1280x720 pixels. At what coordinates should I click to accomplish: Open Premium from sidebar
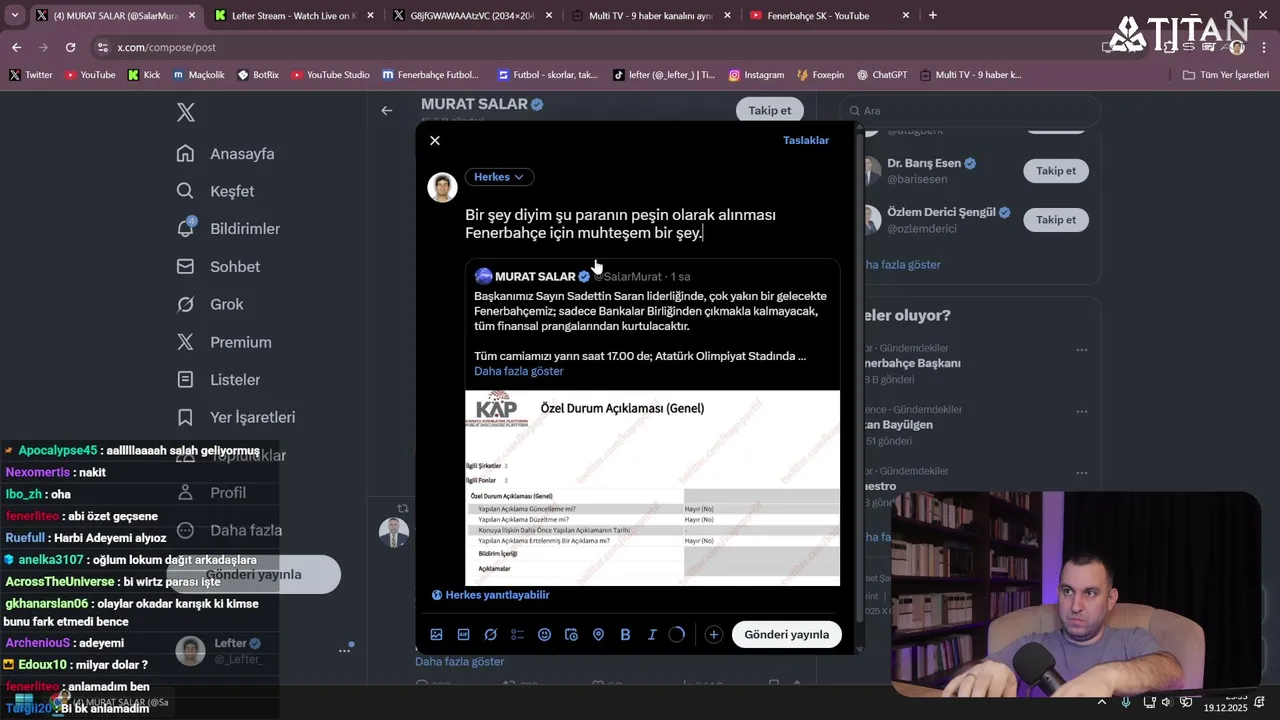pyautogui.click(x=224, y=342)
